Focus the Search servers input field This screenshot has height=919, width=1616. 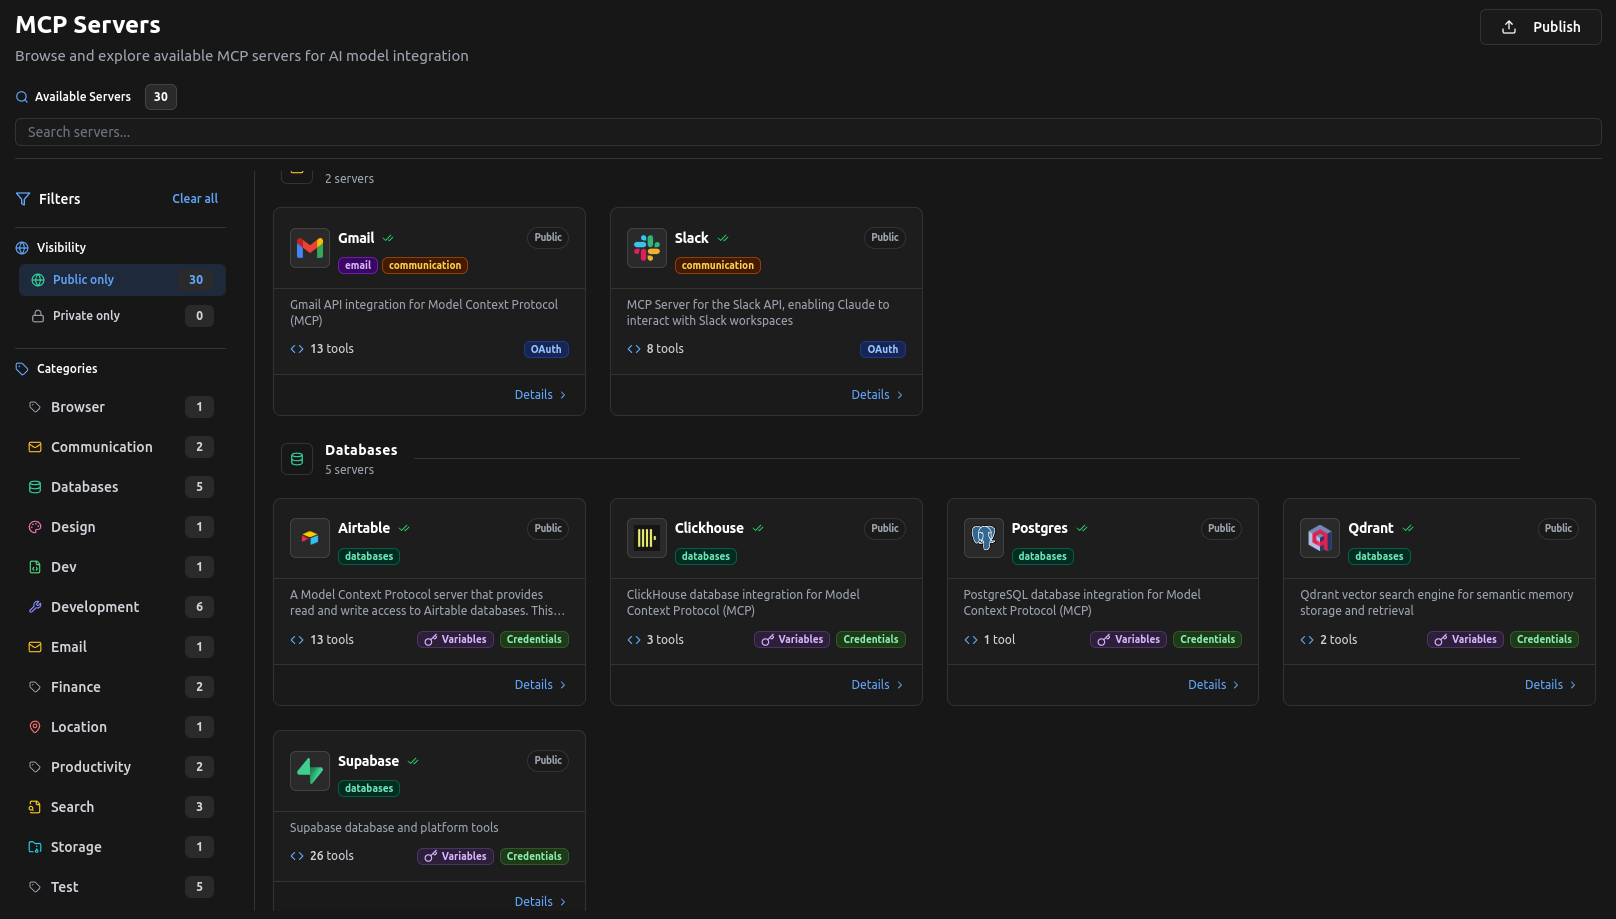[808, 132]
